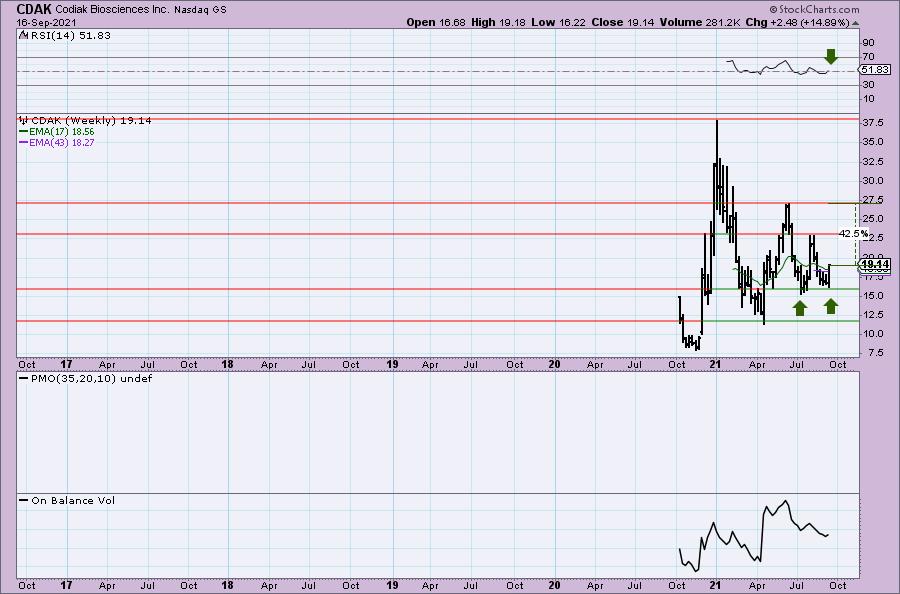This screenshot has height=594, width=900.
Task: Click the 37.5 price axis label
Action: [x=872, y=123]
